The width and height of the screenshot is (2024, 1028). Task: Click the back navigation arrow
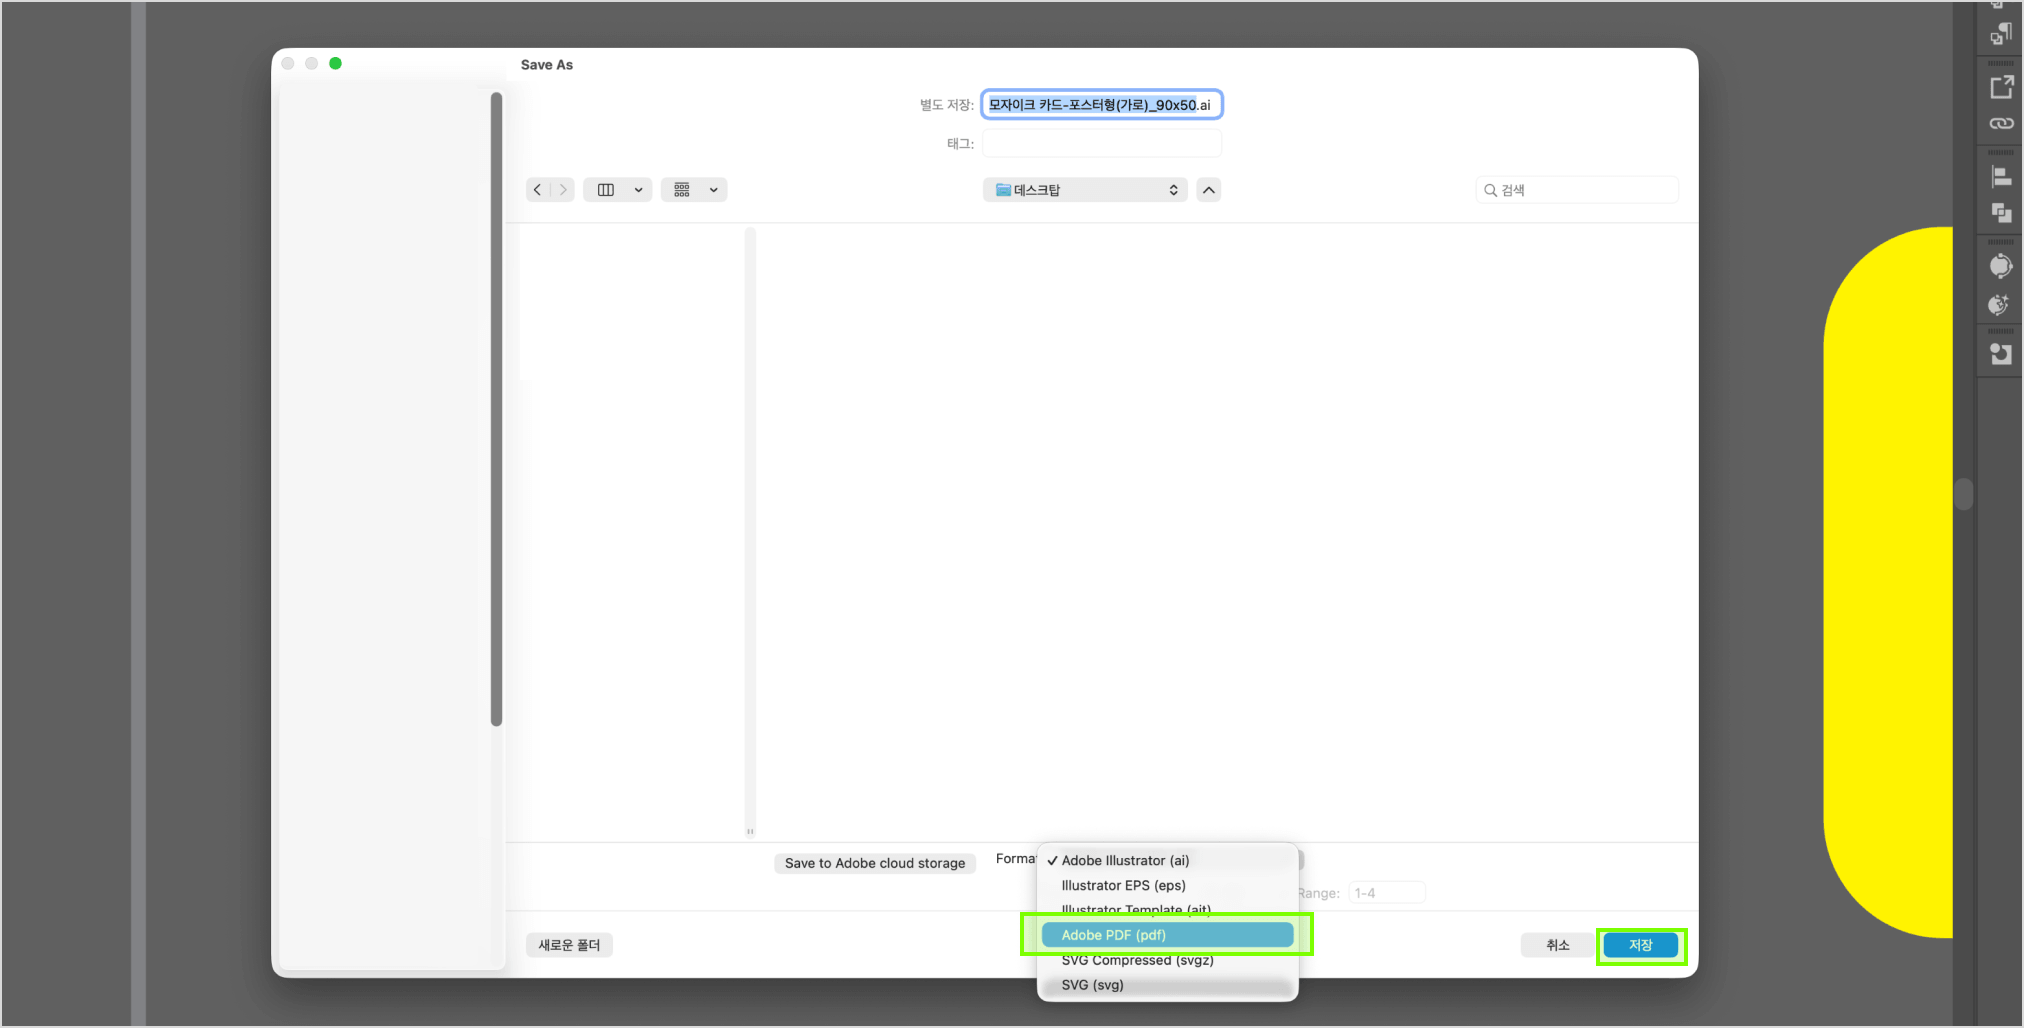tap(538, 190)
